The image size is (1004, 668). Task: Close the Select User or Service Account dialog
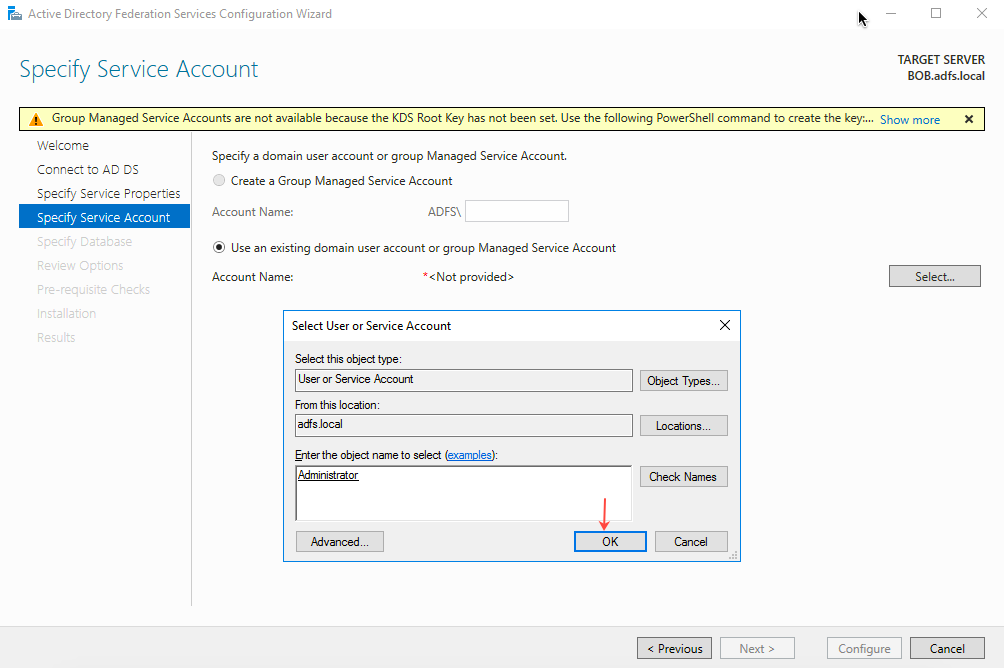(725, 325)
